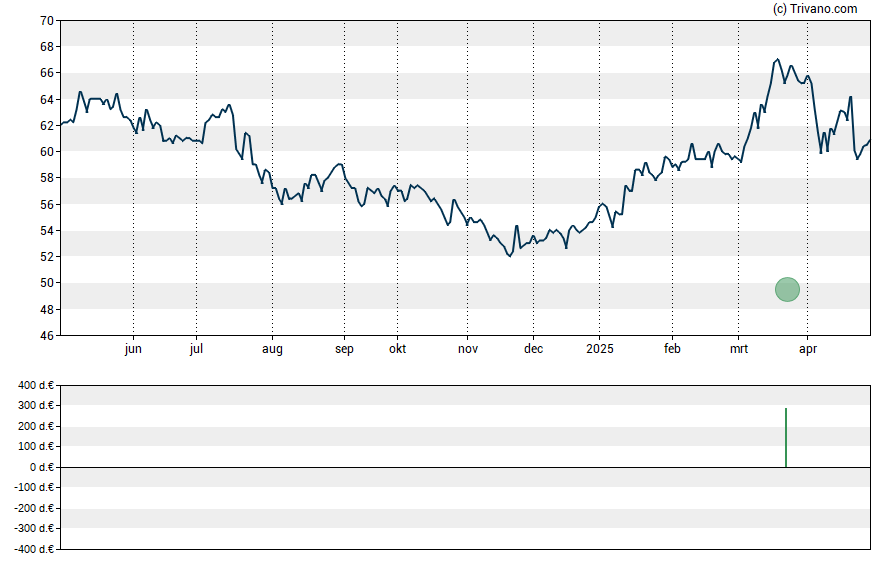Click the '2025' year label on the x-axis
Screen dimensions: 888x565
point(600,349)
